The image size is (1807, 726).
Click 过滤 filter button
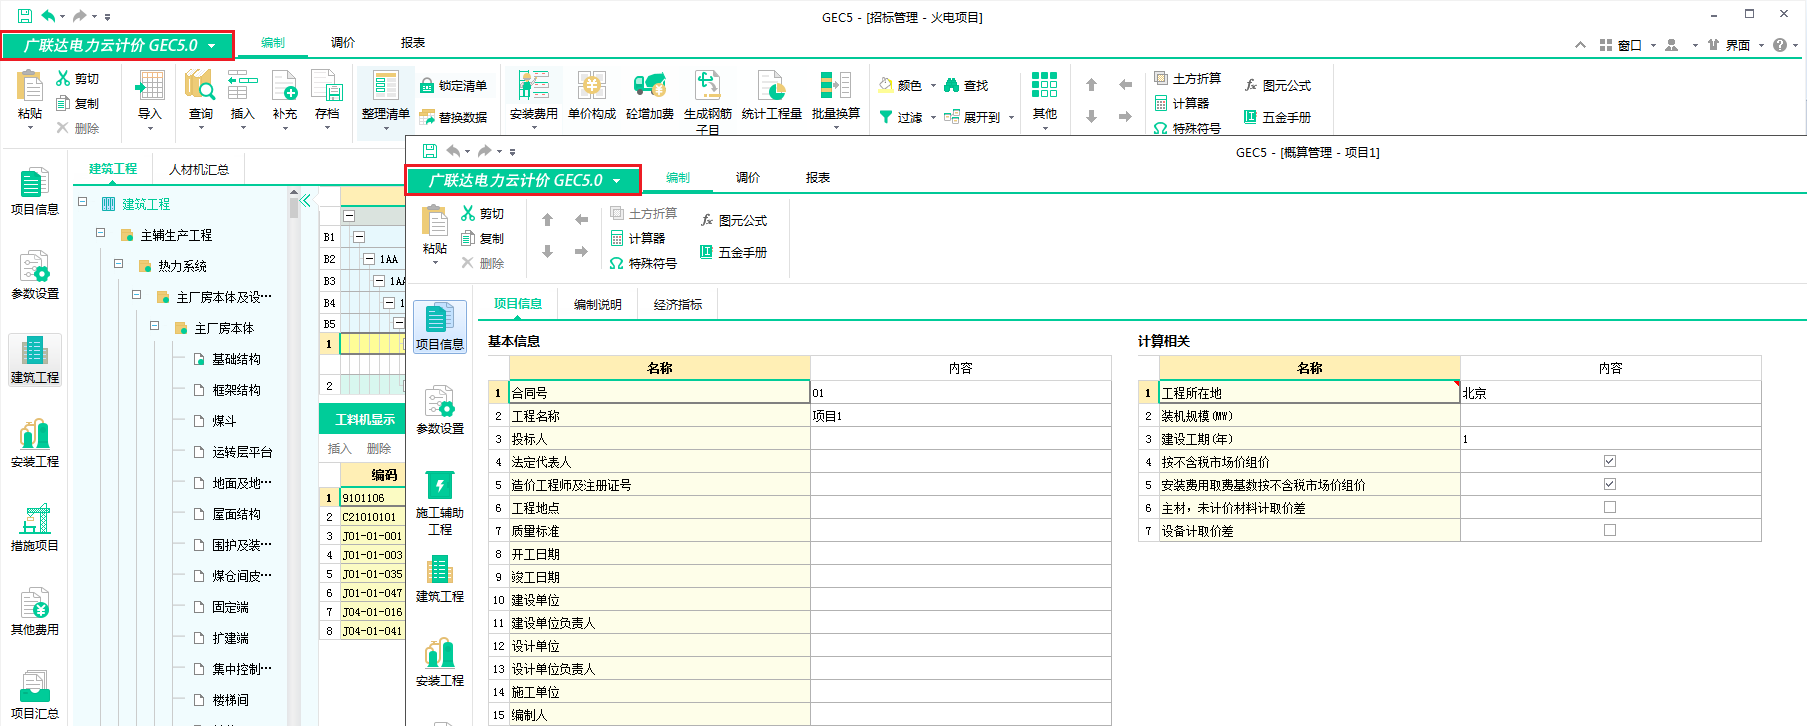pos(901,117)
